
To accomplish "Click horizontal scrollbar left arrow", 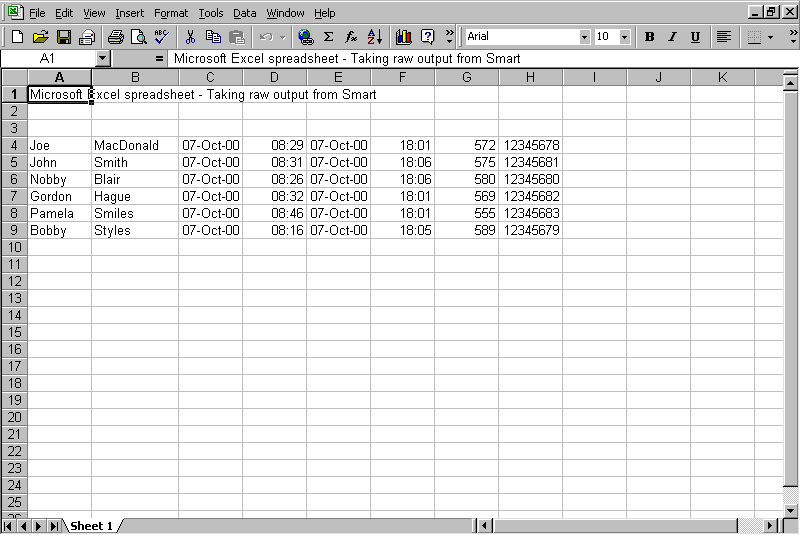I will coord(484,525).
